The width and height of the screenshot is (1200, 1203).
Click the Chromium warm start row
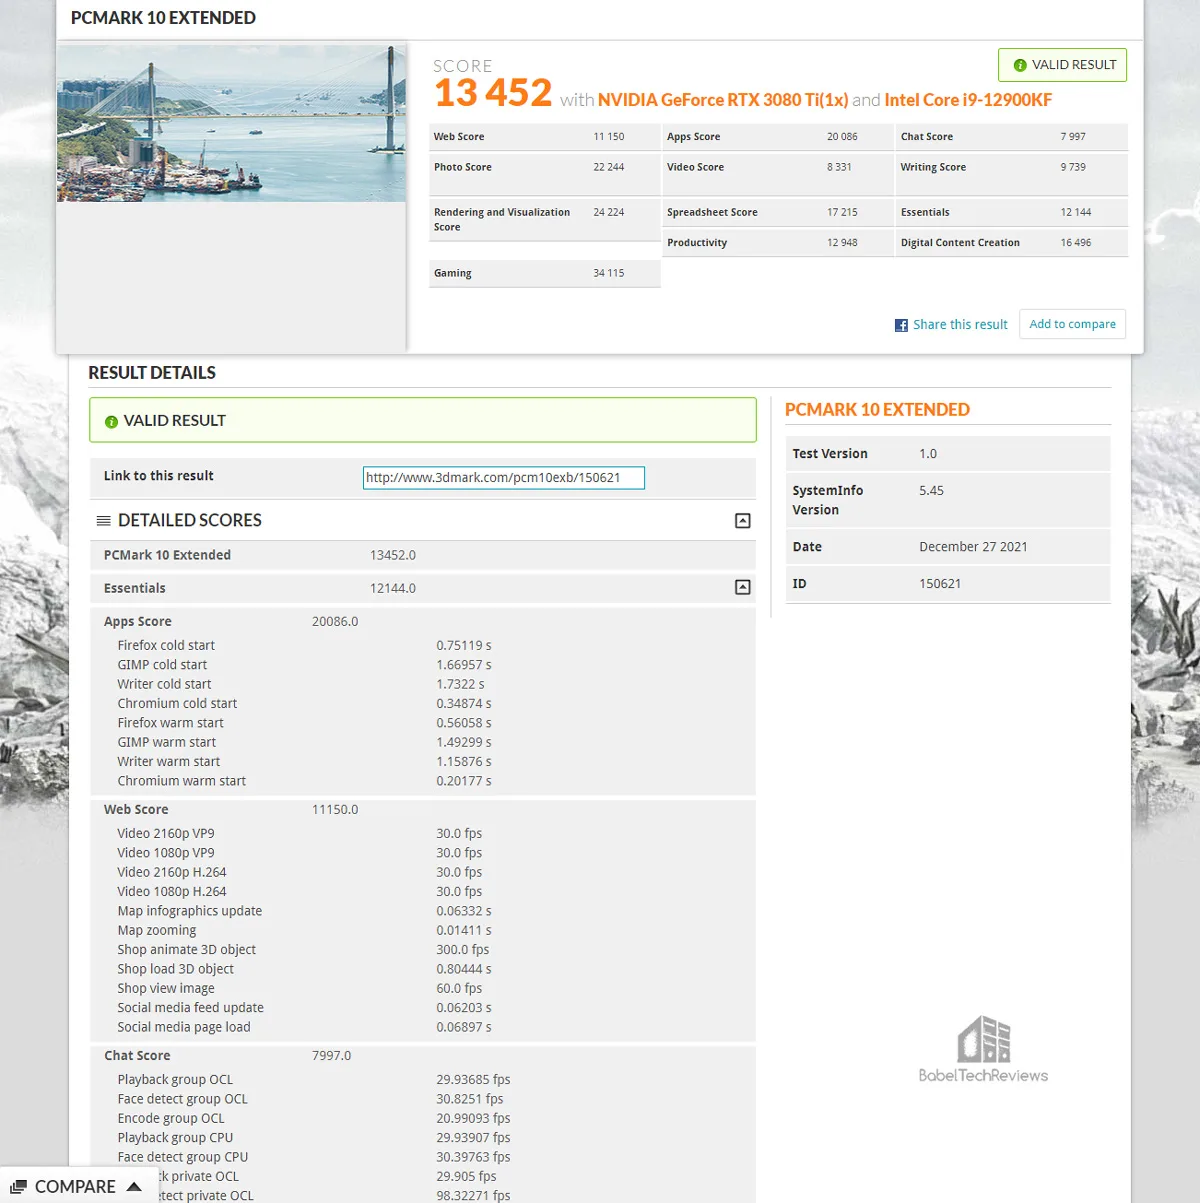pyautogui.click(x=423, y=781)
